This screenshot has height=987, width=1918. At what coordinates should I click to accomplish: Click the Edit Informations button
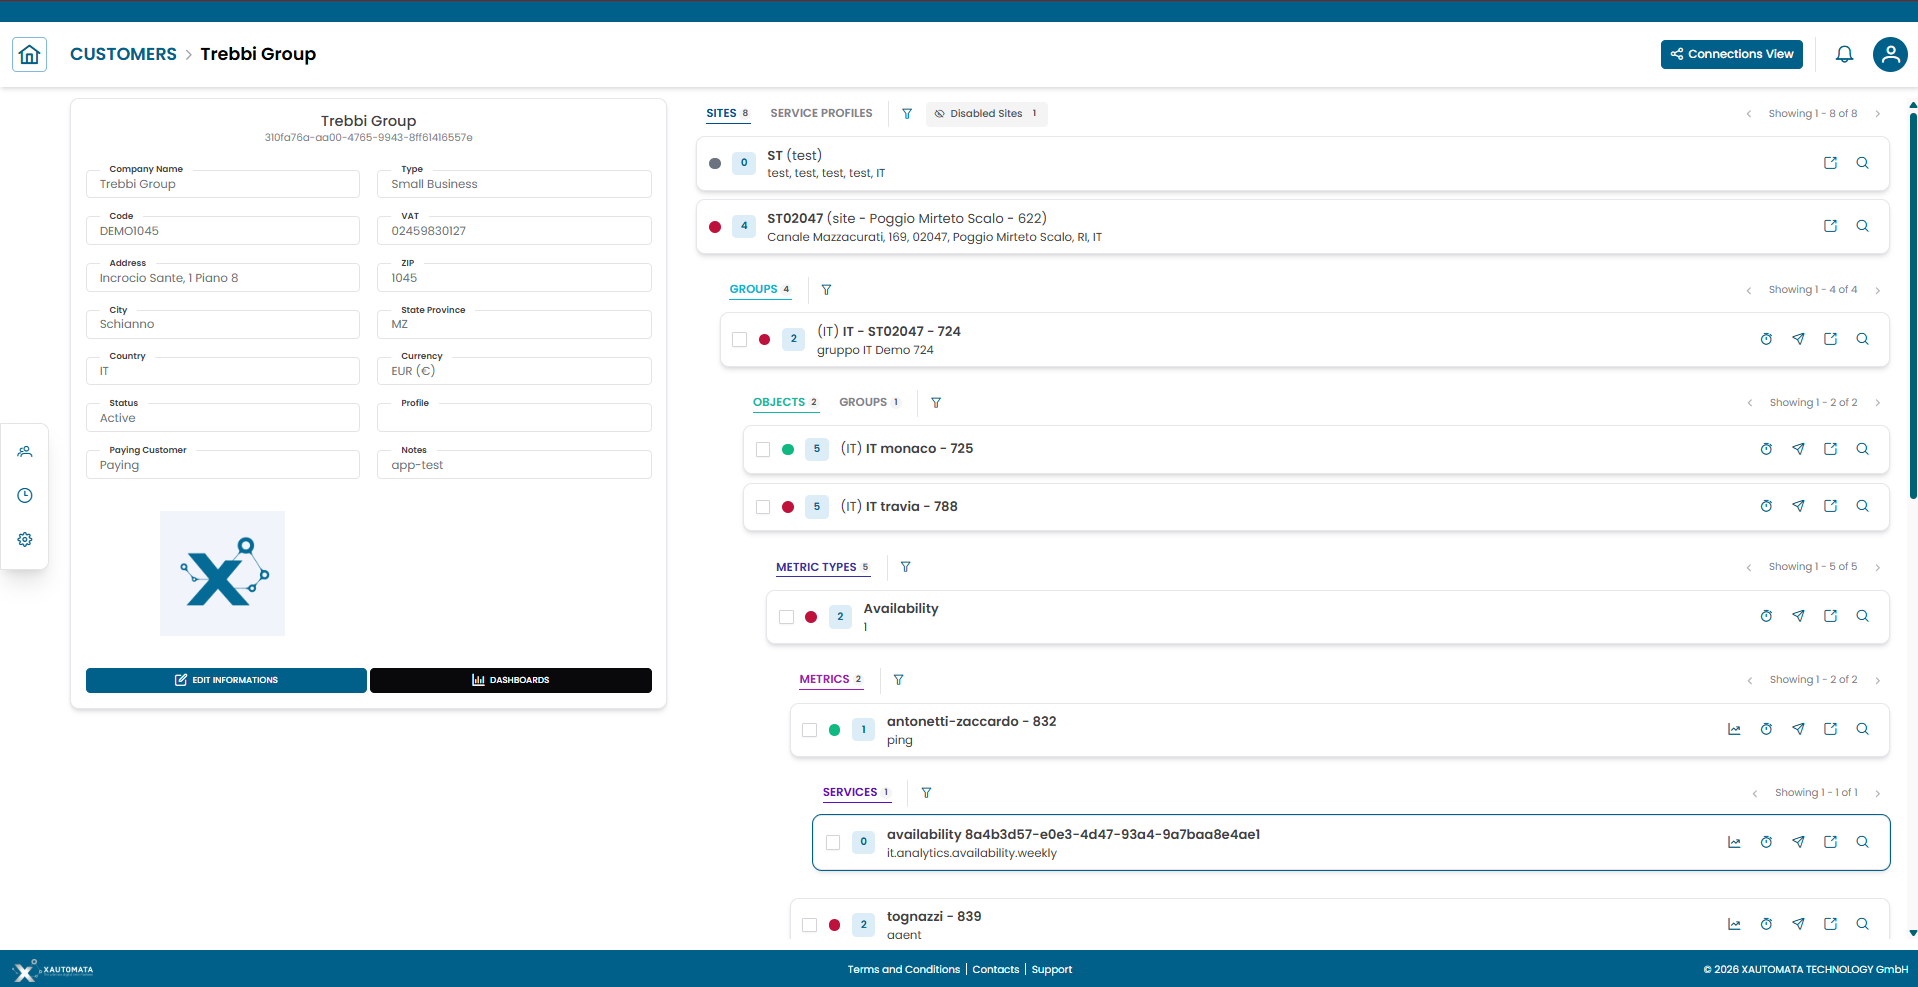coord(226,680)
